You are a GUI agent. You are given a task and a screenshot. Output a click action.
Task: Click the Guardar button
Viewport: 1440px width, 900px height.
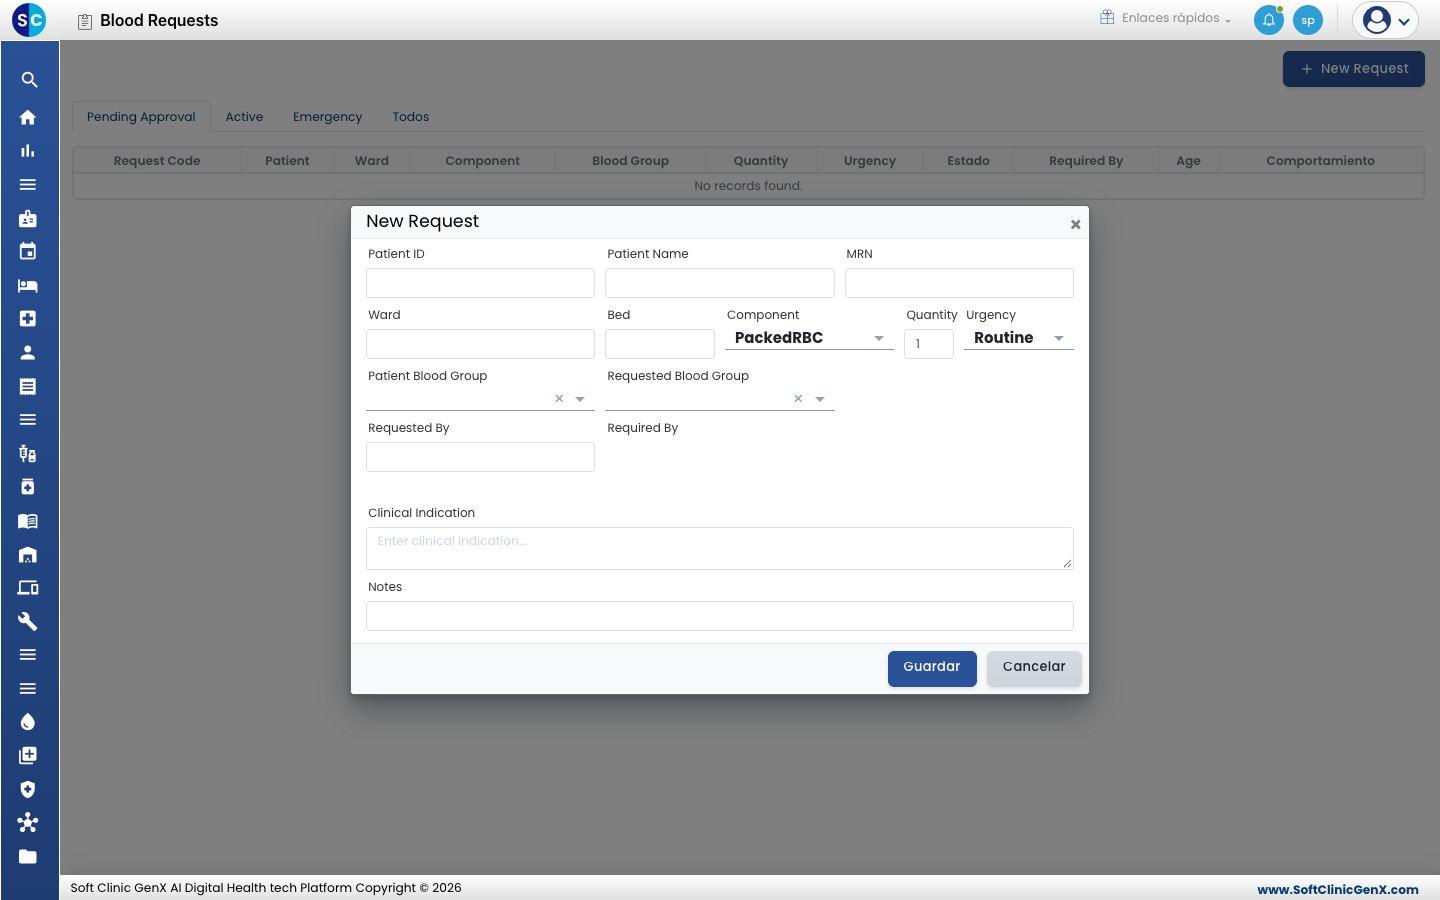932,669
